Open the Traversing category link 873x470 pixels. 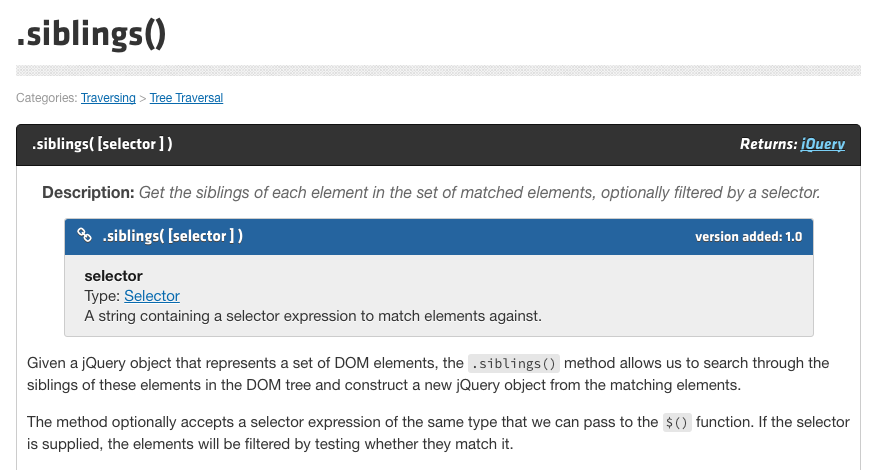point(108,98)
